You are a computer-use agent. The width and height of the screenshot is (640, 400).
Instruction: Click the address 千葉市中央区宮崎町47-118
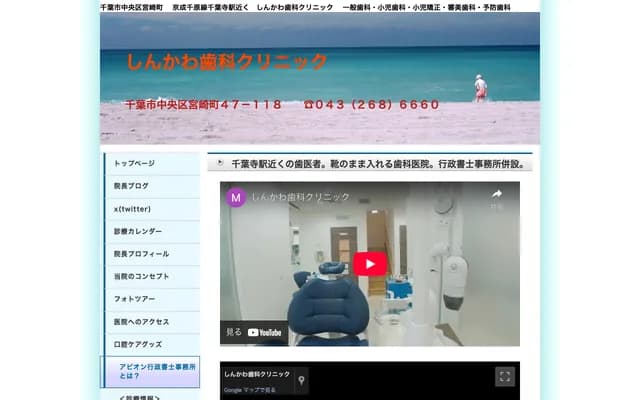point(203,105)
